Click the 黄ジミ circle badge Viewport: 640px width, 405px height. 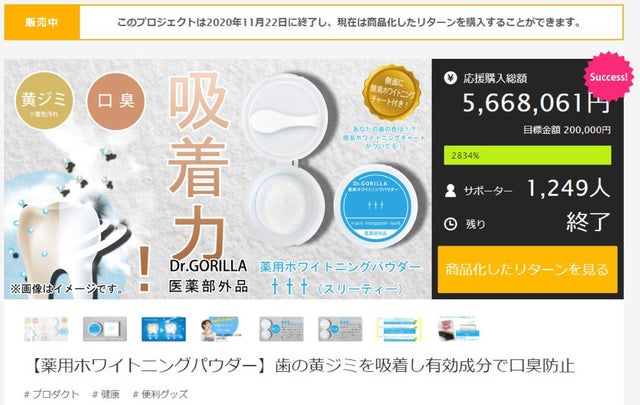point(44,100)
